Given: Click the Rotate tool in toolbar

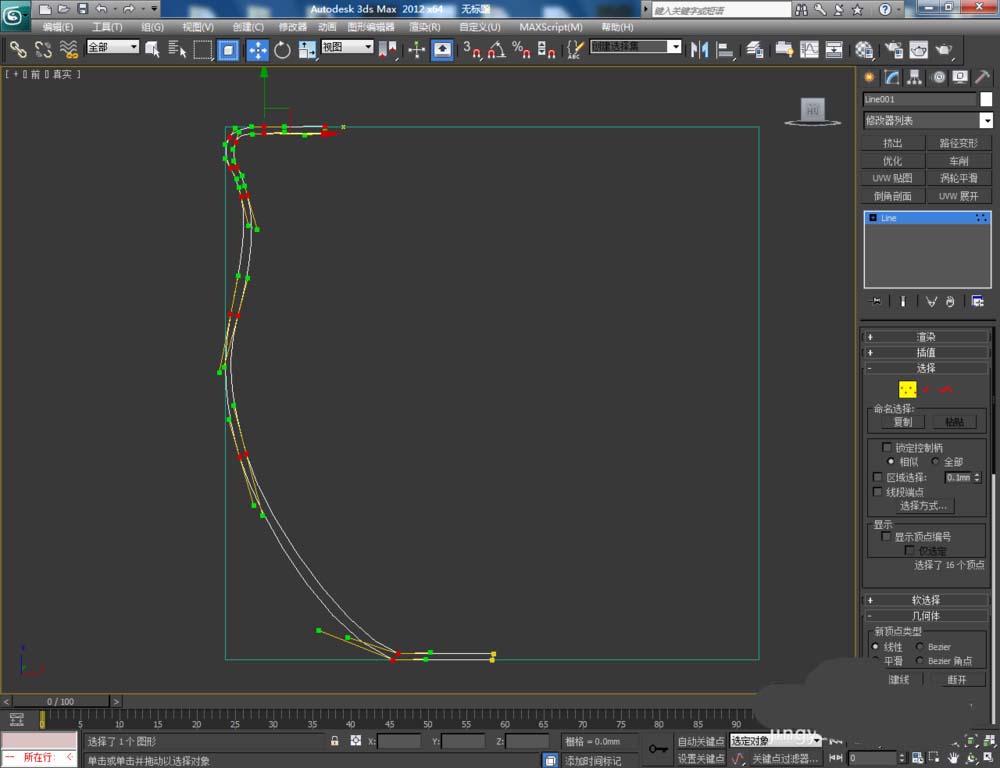Looking at the screenshot, I should click(x=282, y=49).
